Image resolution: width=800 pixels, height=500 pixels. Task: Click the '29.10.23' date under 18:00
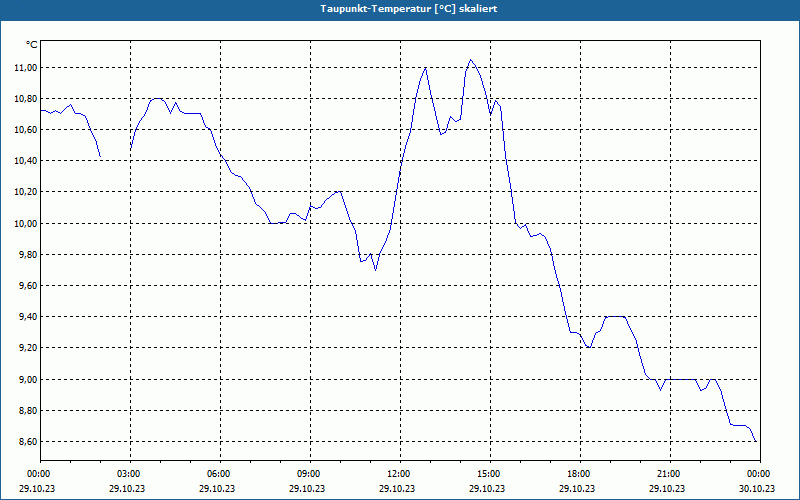(577, 489)
